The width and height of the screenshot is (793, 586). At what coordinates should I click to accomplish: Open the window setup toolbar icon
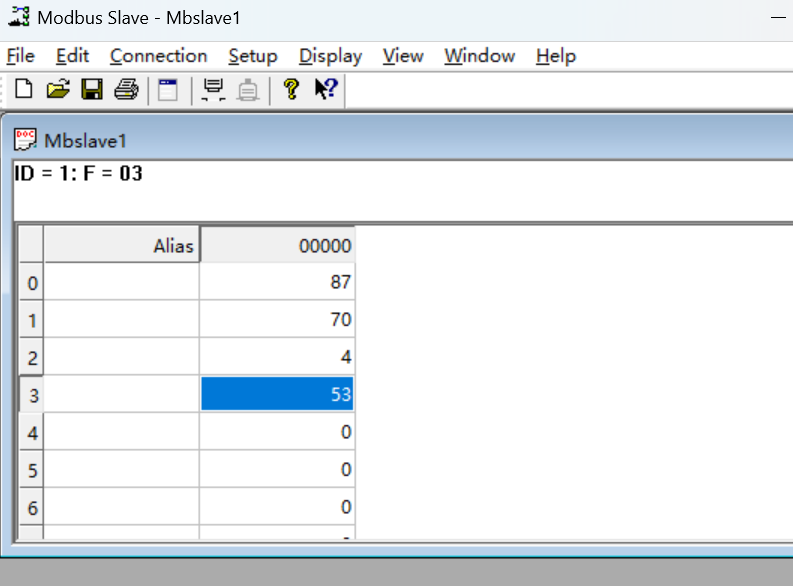tap(167, 90)
